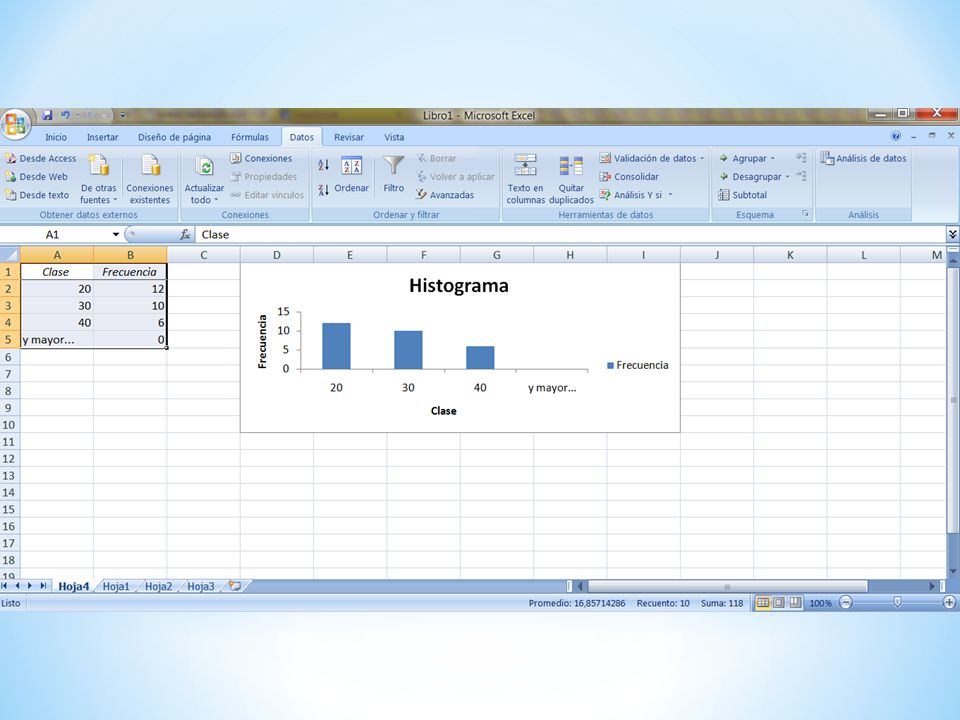Image resolution: width=960 pixels, height=720 pixels.
Task: Import data with Desde texto
Action: [x=37, y=195]
